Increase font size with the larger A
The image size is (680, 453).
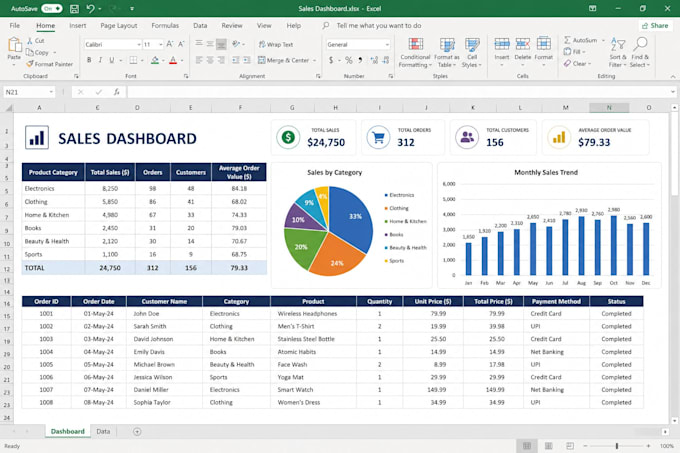[x=170, y=44]
